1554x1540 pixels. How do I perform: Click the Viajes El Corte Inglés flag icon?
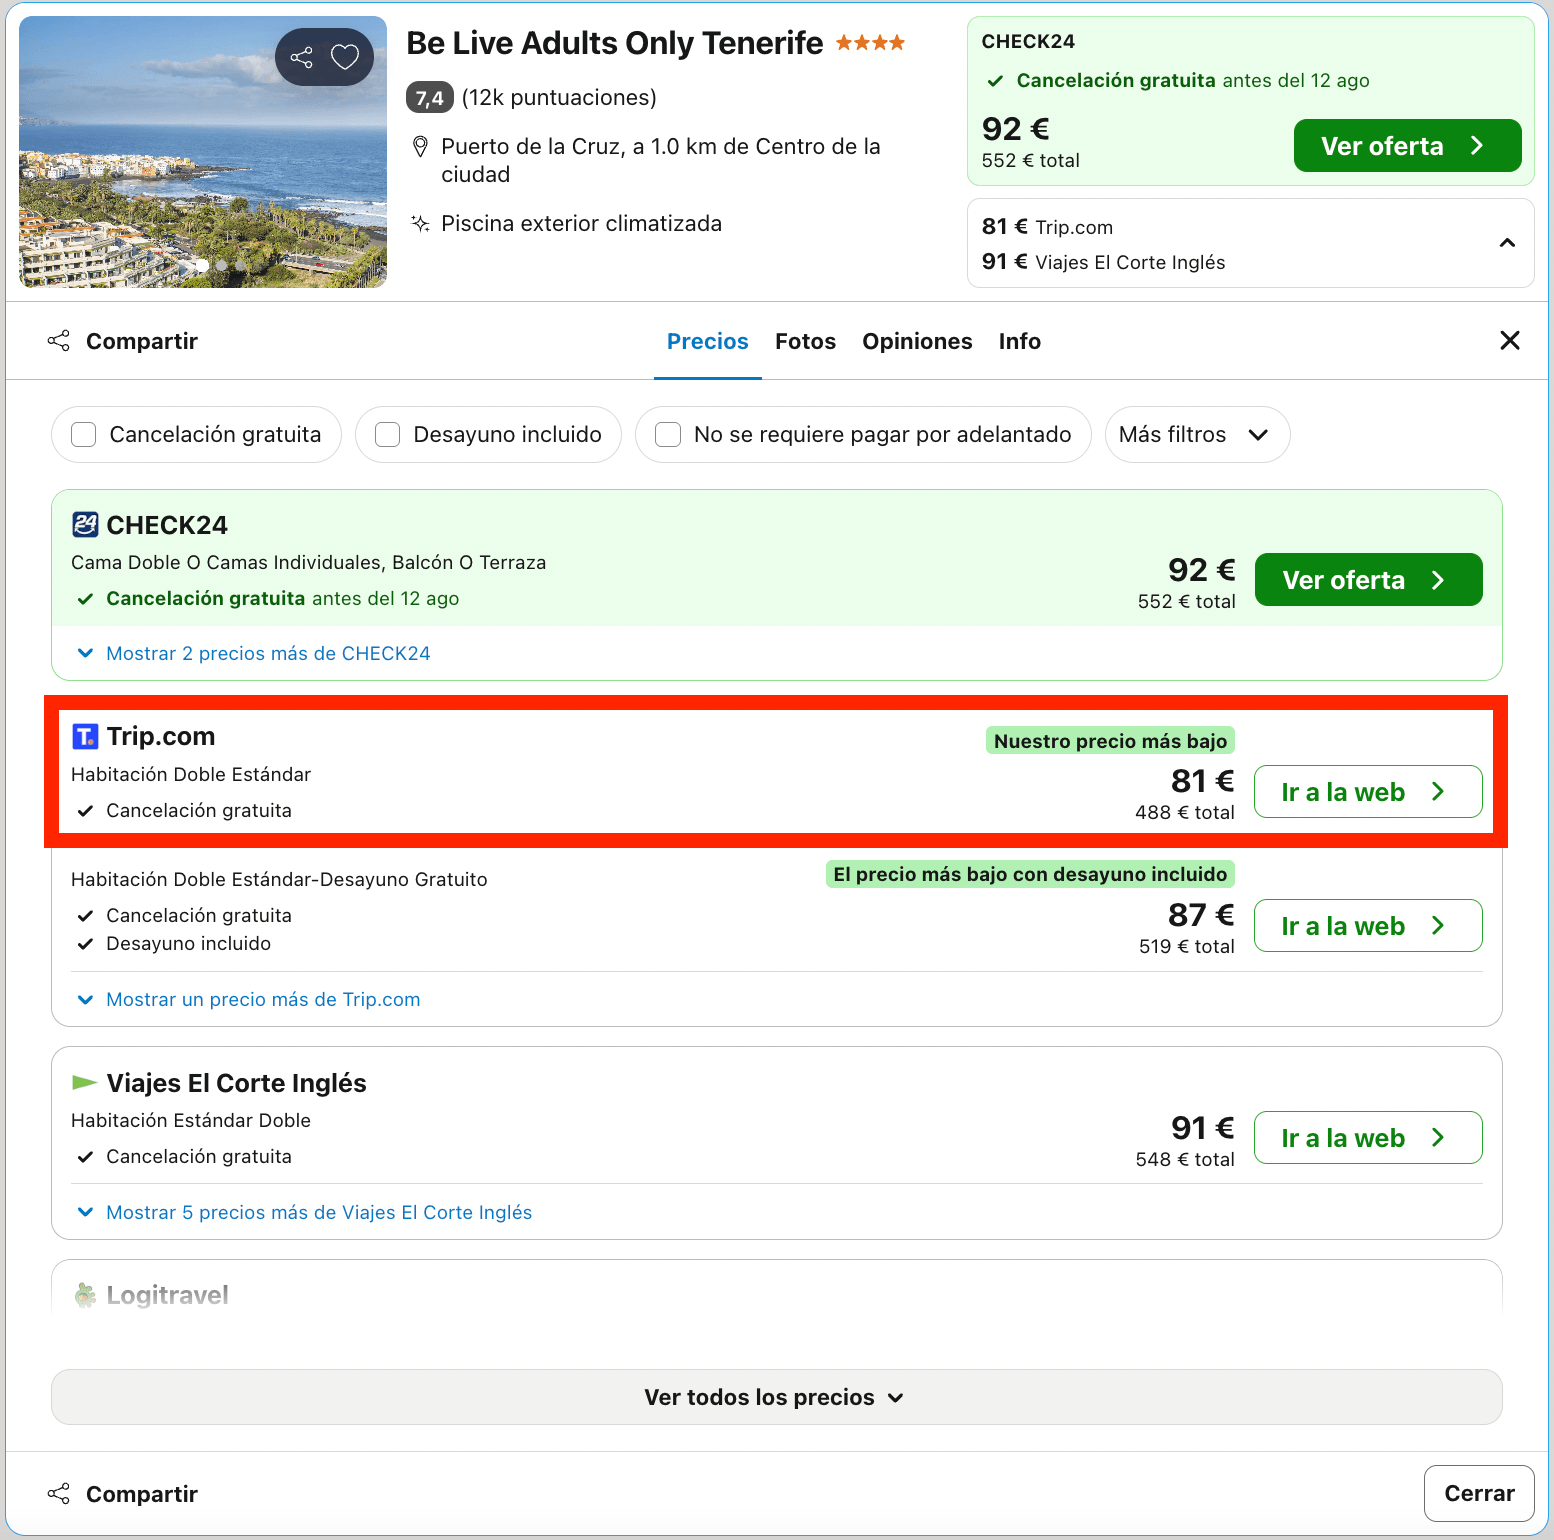85,1083
